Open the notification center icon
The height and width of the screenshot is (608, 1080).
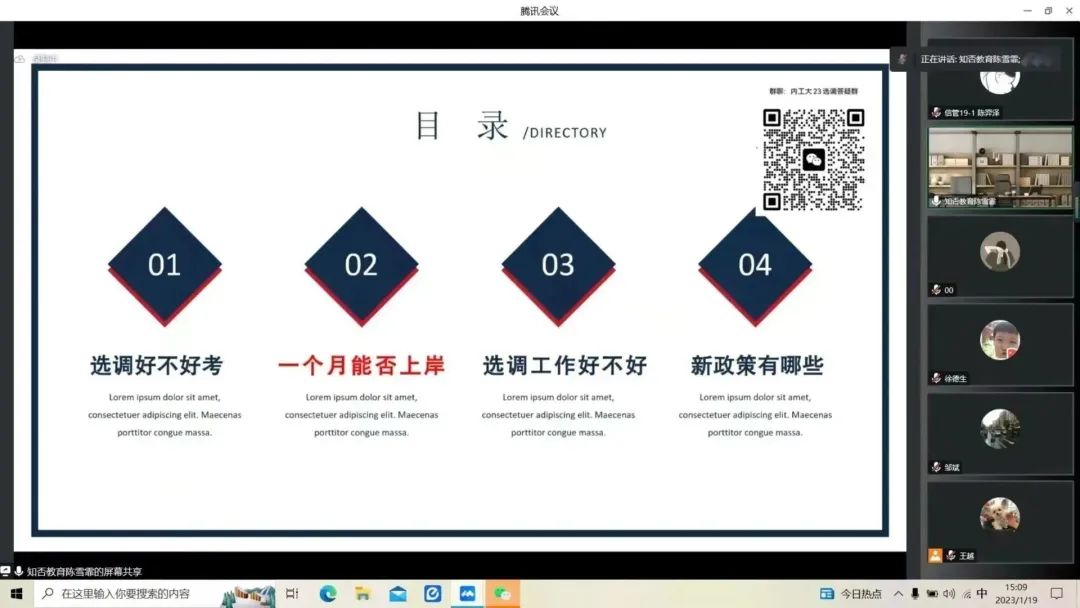click(x=1056, y=593)
